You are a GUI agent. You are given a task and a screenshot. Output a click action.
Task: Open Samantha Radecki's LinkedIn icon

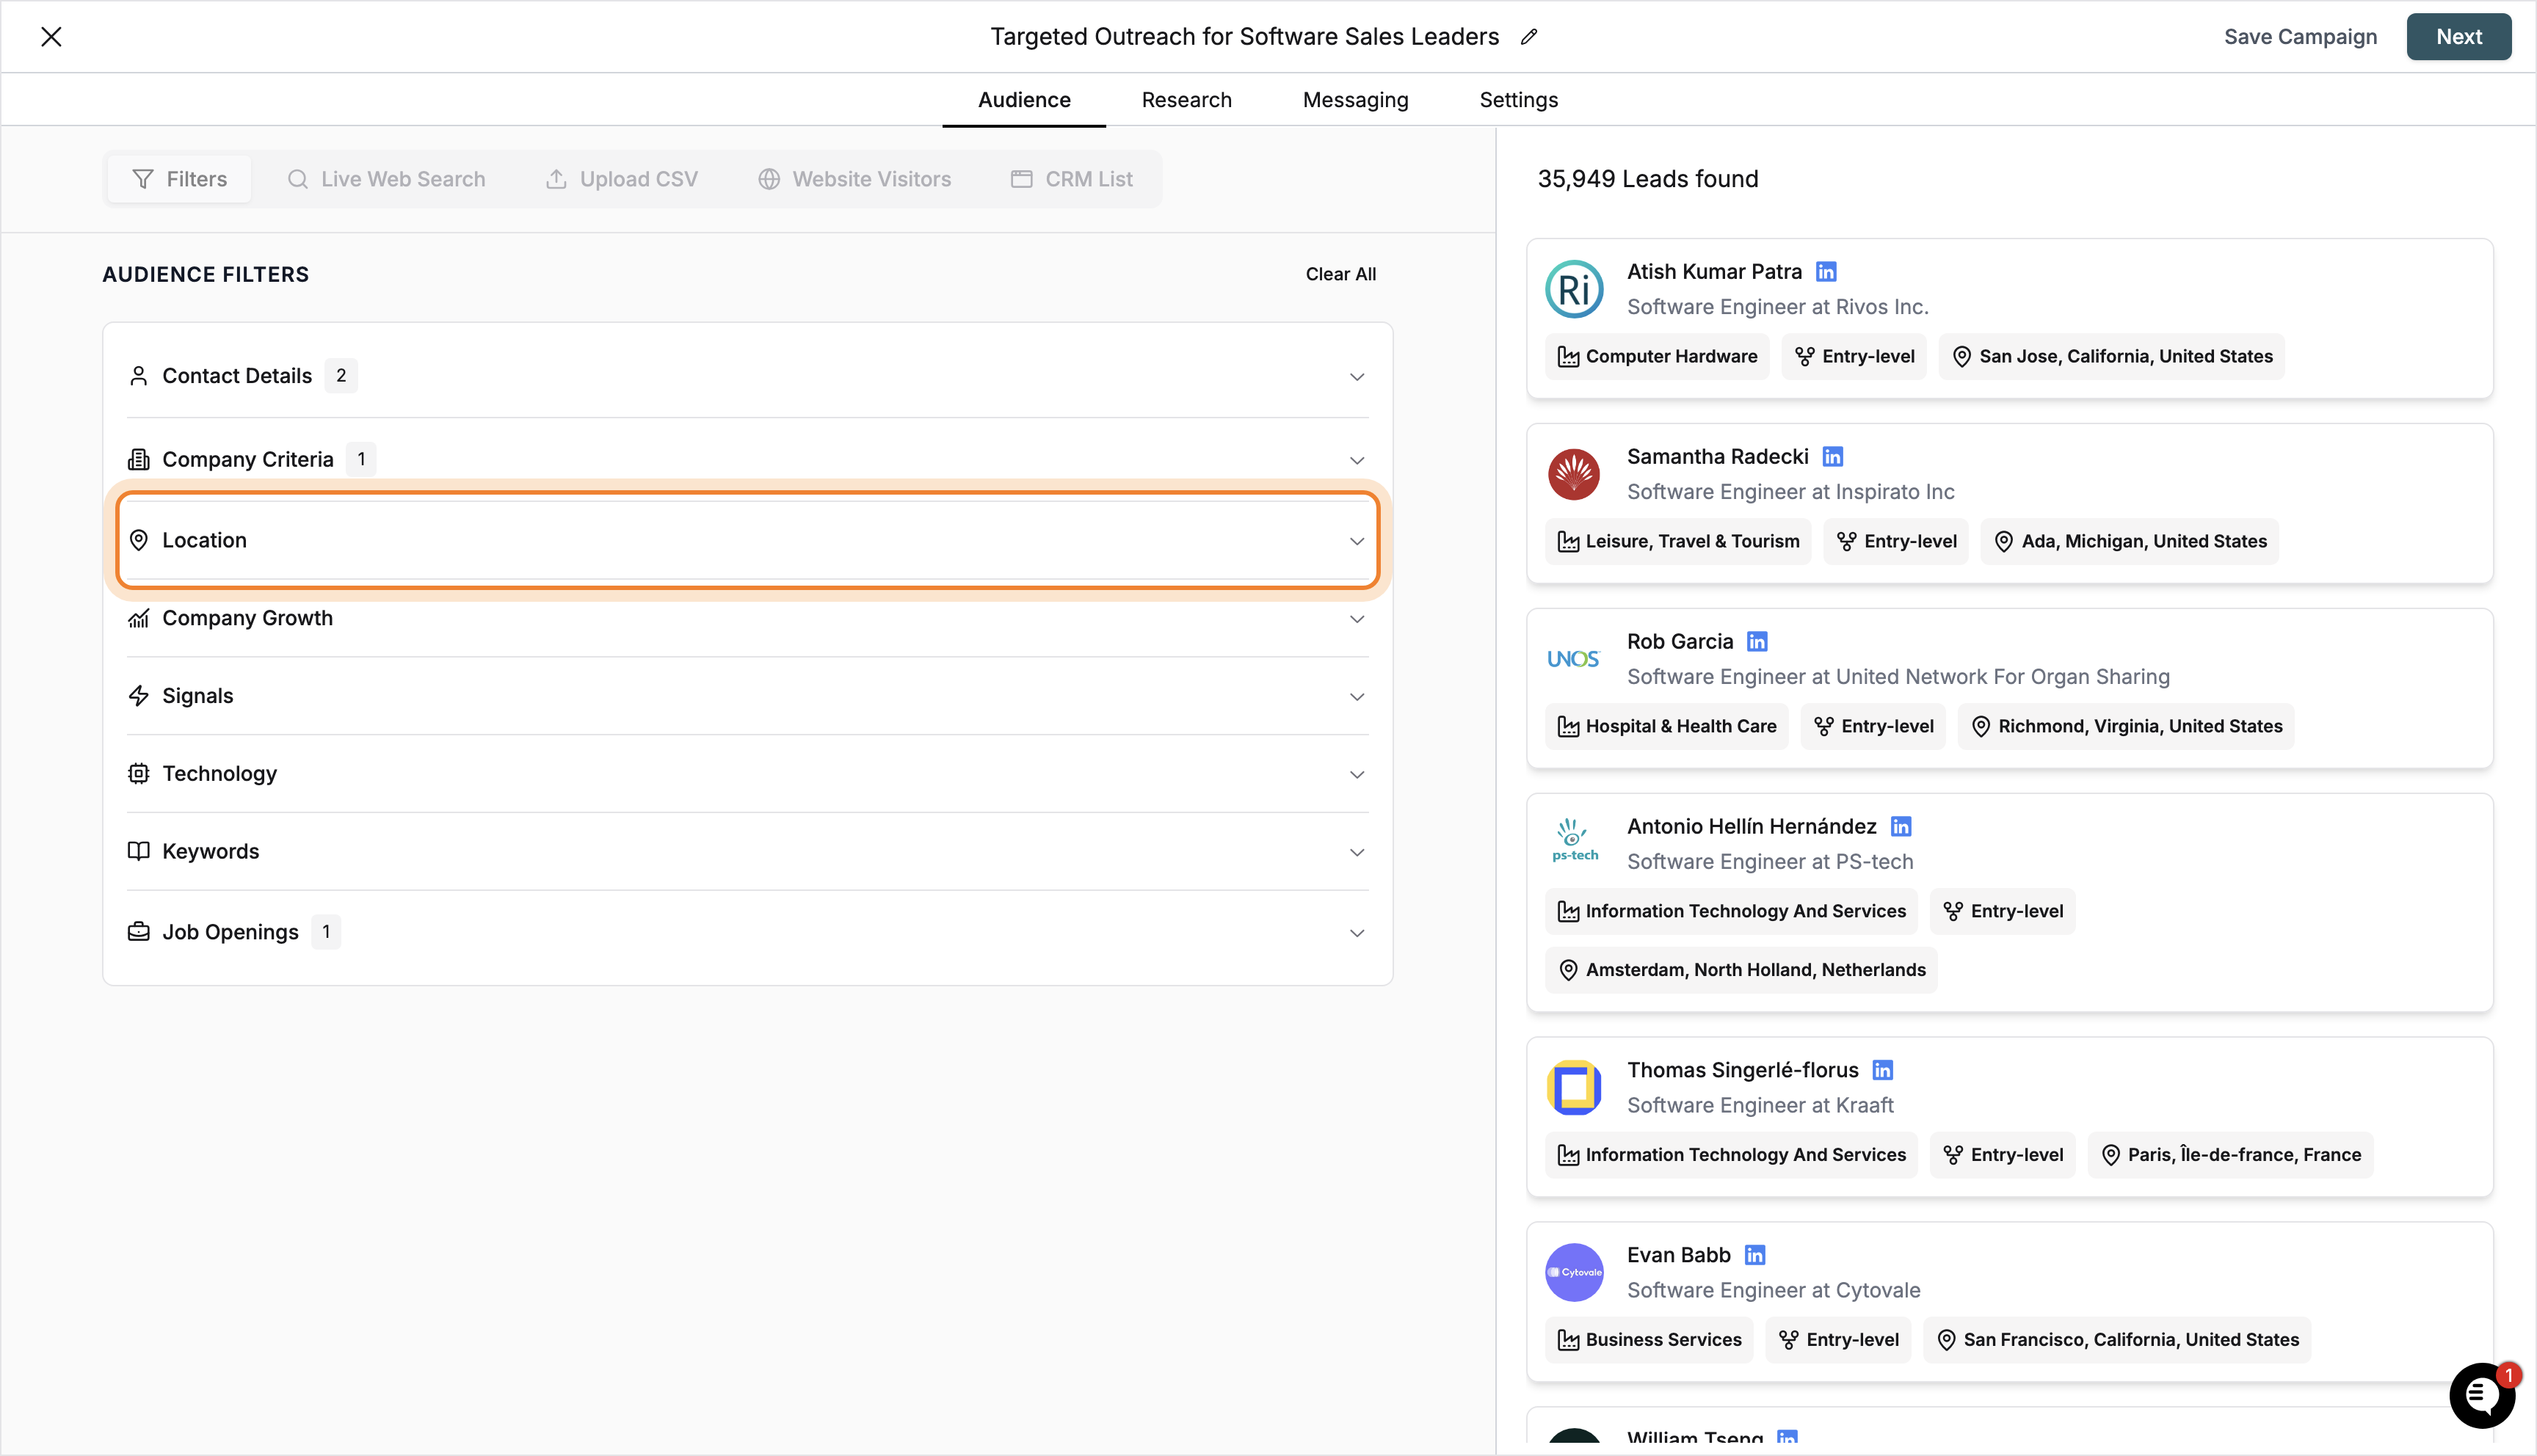[1833, 456]
